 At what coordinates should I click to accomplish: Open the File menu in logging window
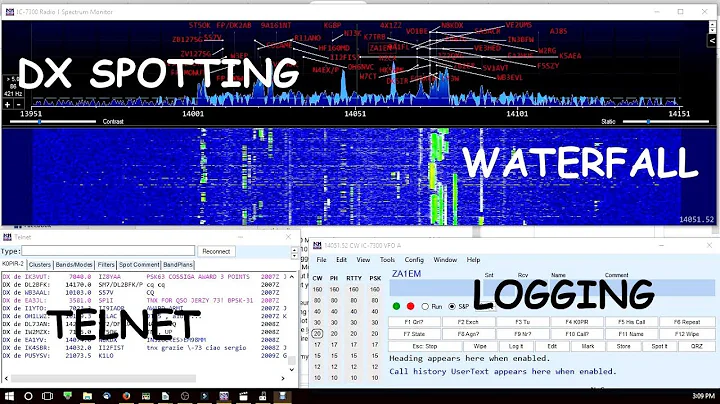click(321, 260)
